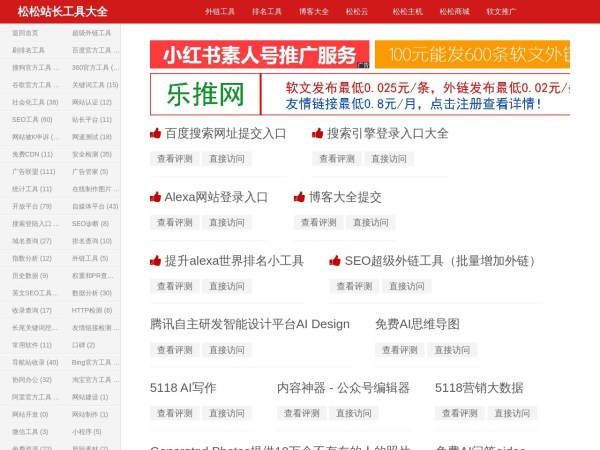Image resolution: width=600 pixels, height=450 pixels.
Task: Click thumbs-up icon beside Alexa网站登录入口
Action: pos(155,197)
